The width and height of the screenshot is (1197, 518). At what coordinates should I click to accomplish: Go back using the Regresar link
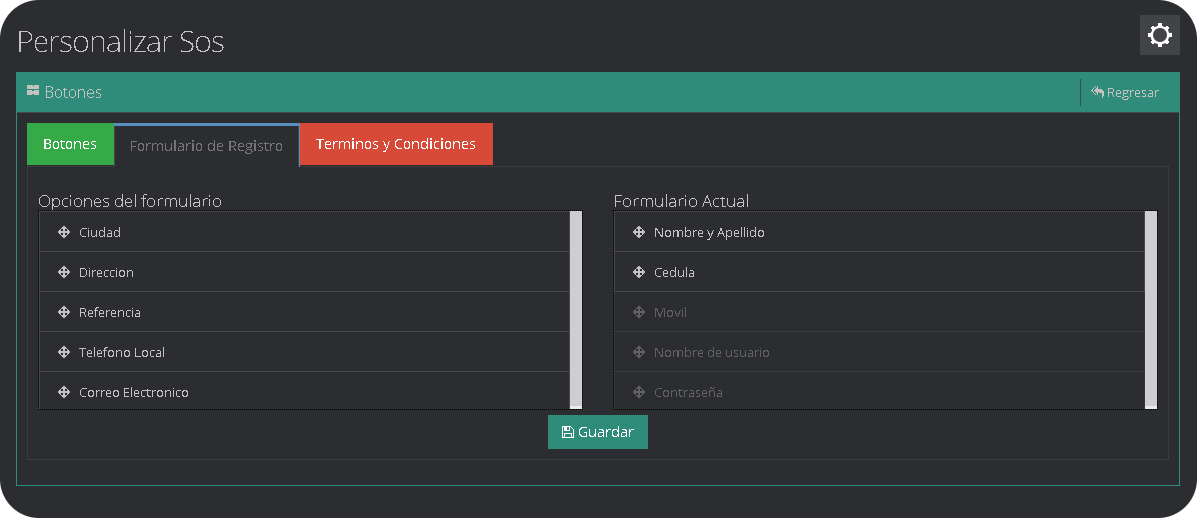click(x=1125, y=93)
